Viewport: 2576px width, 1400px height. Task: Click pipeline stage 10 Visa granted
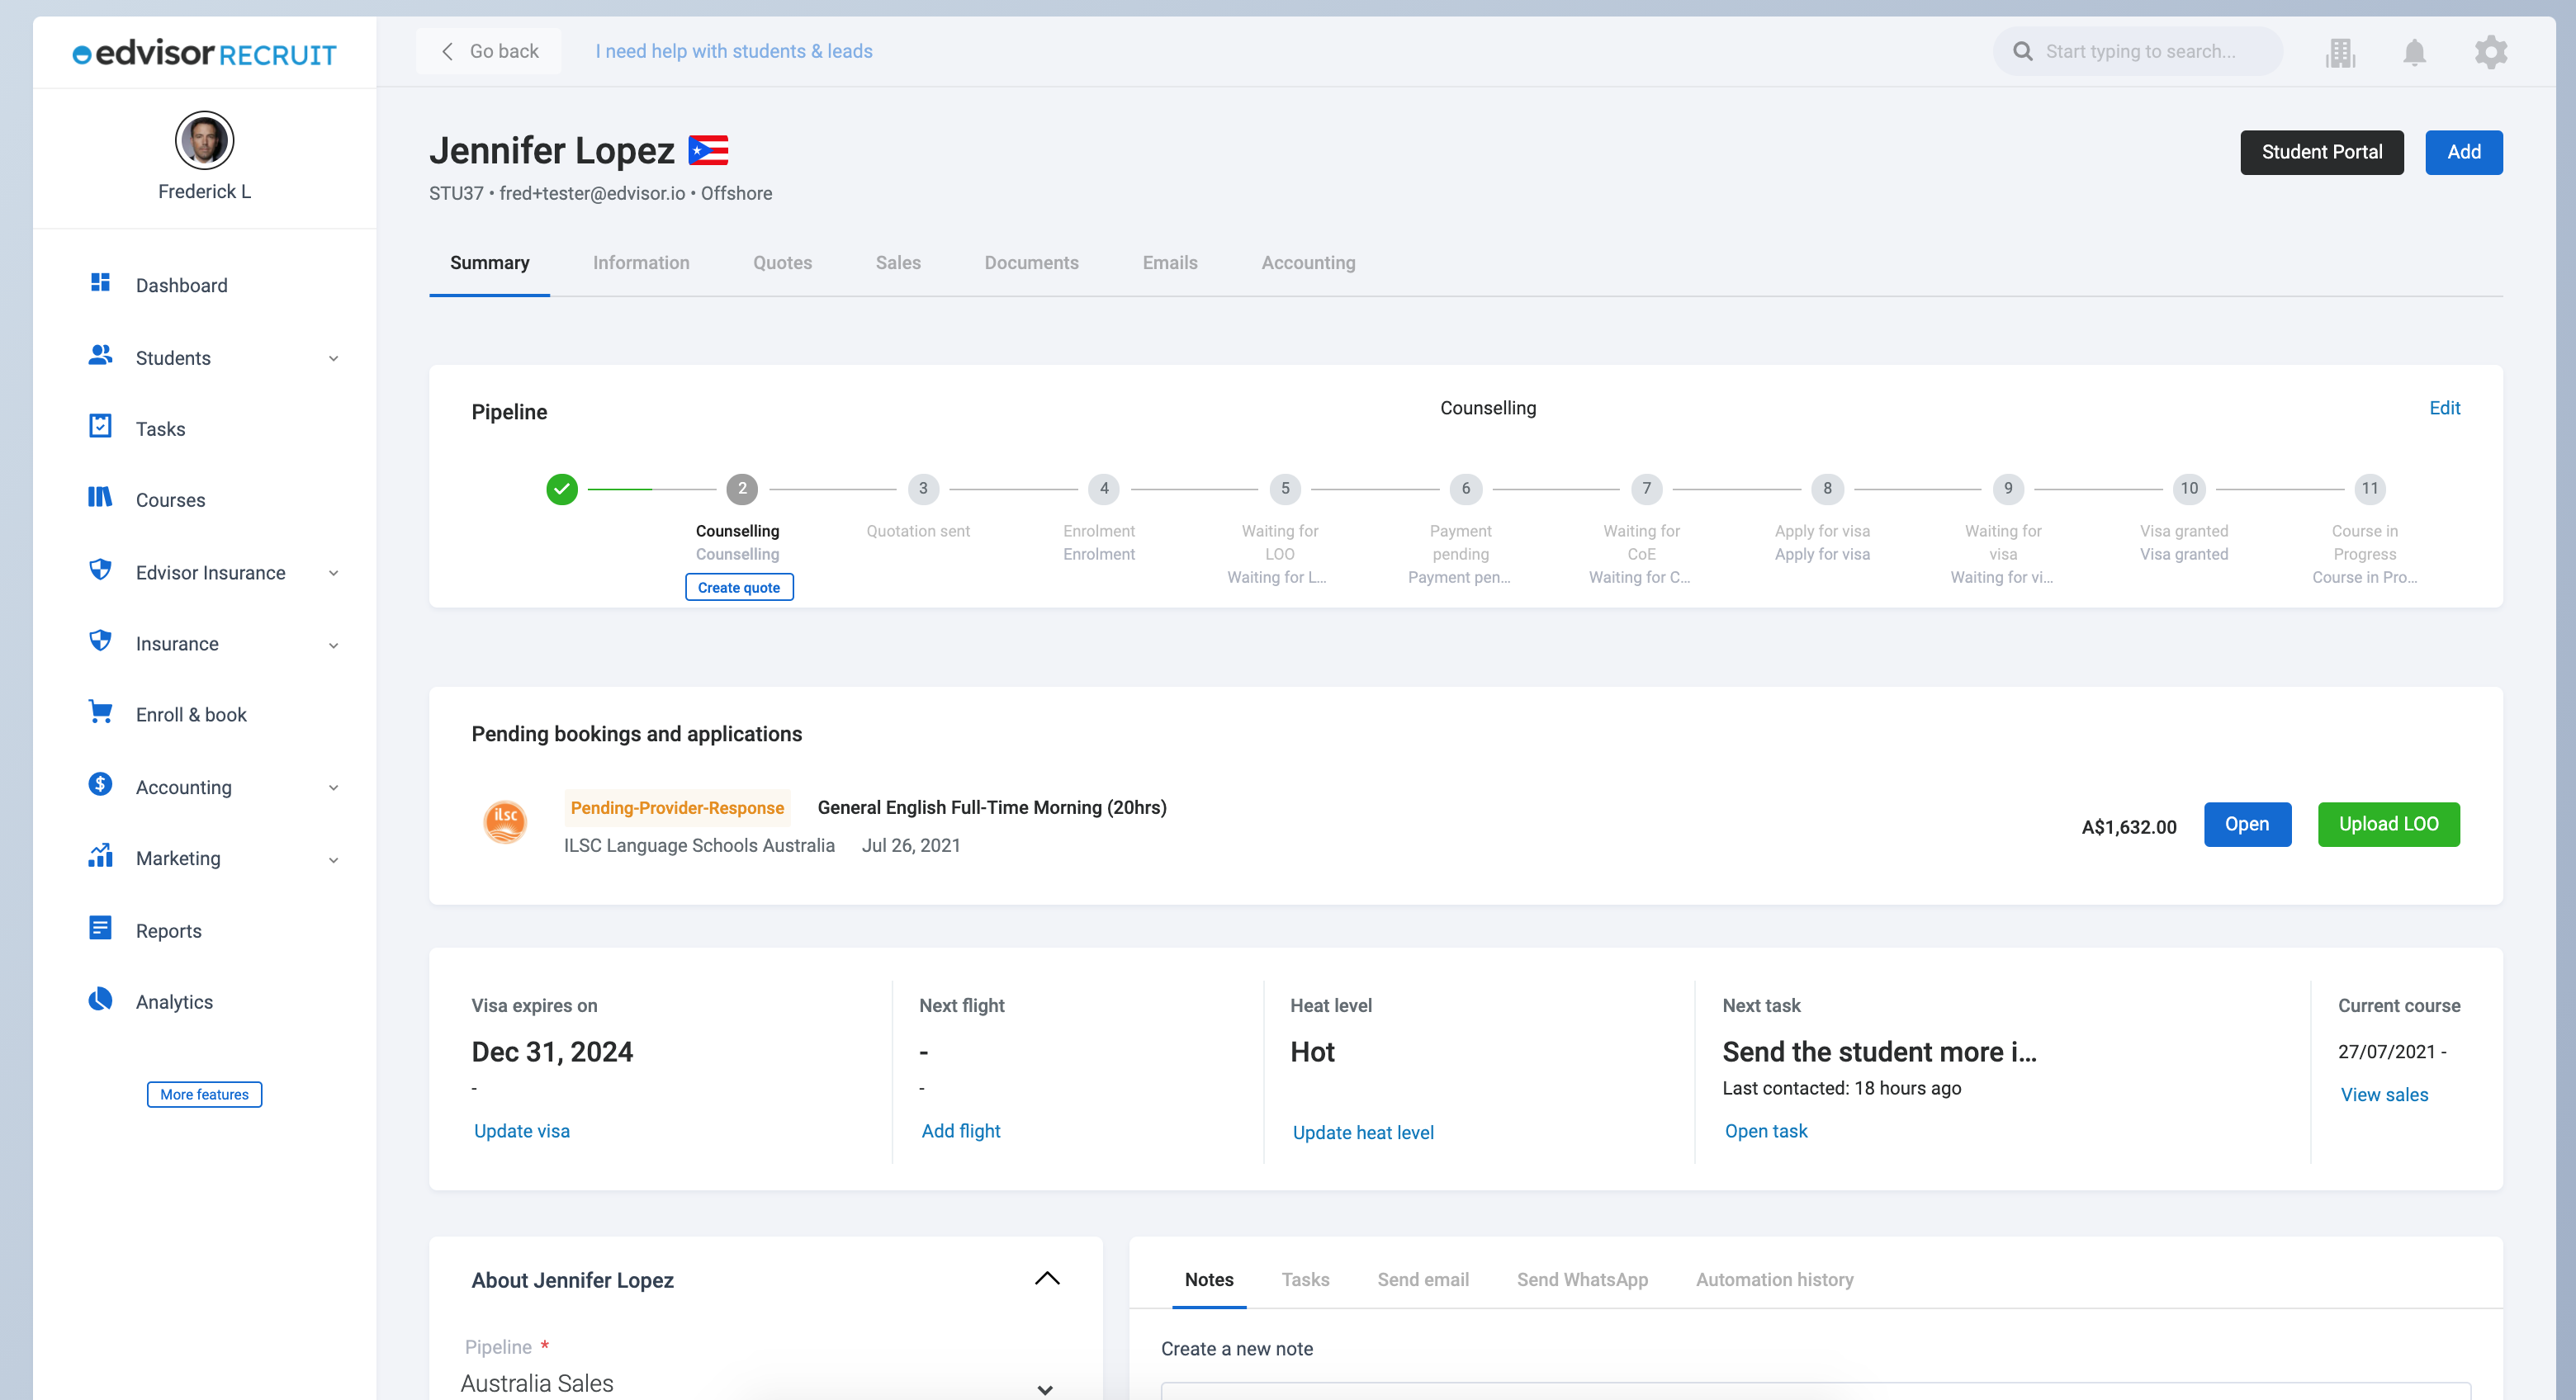(2189, 489)
